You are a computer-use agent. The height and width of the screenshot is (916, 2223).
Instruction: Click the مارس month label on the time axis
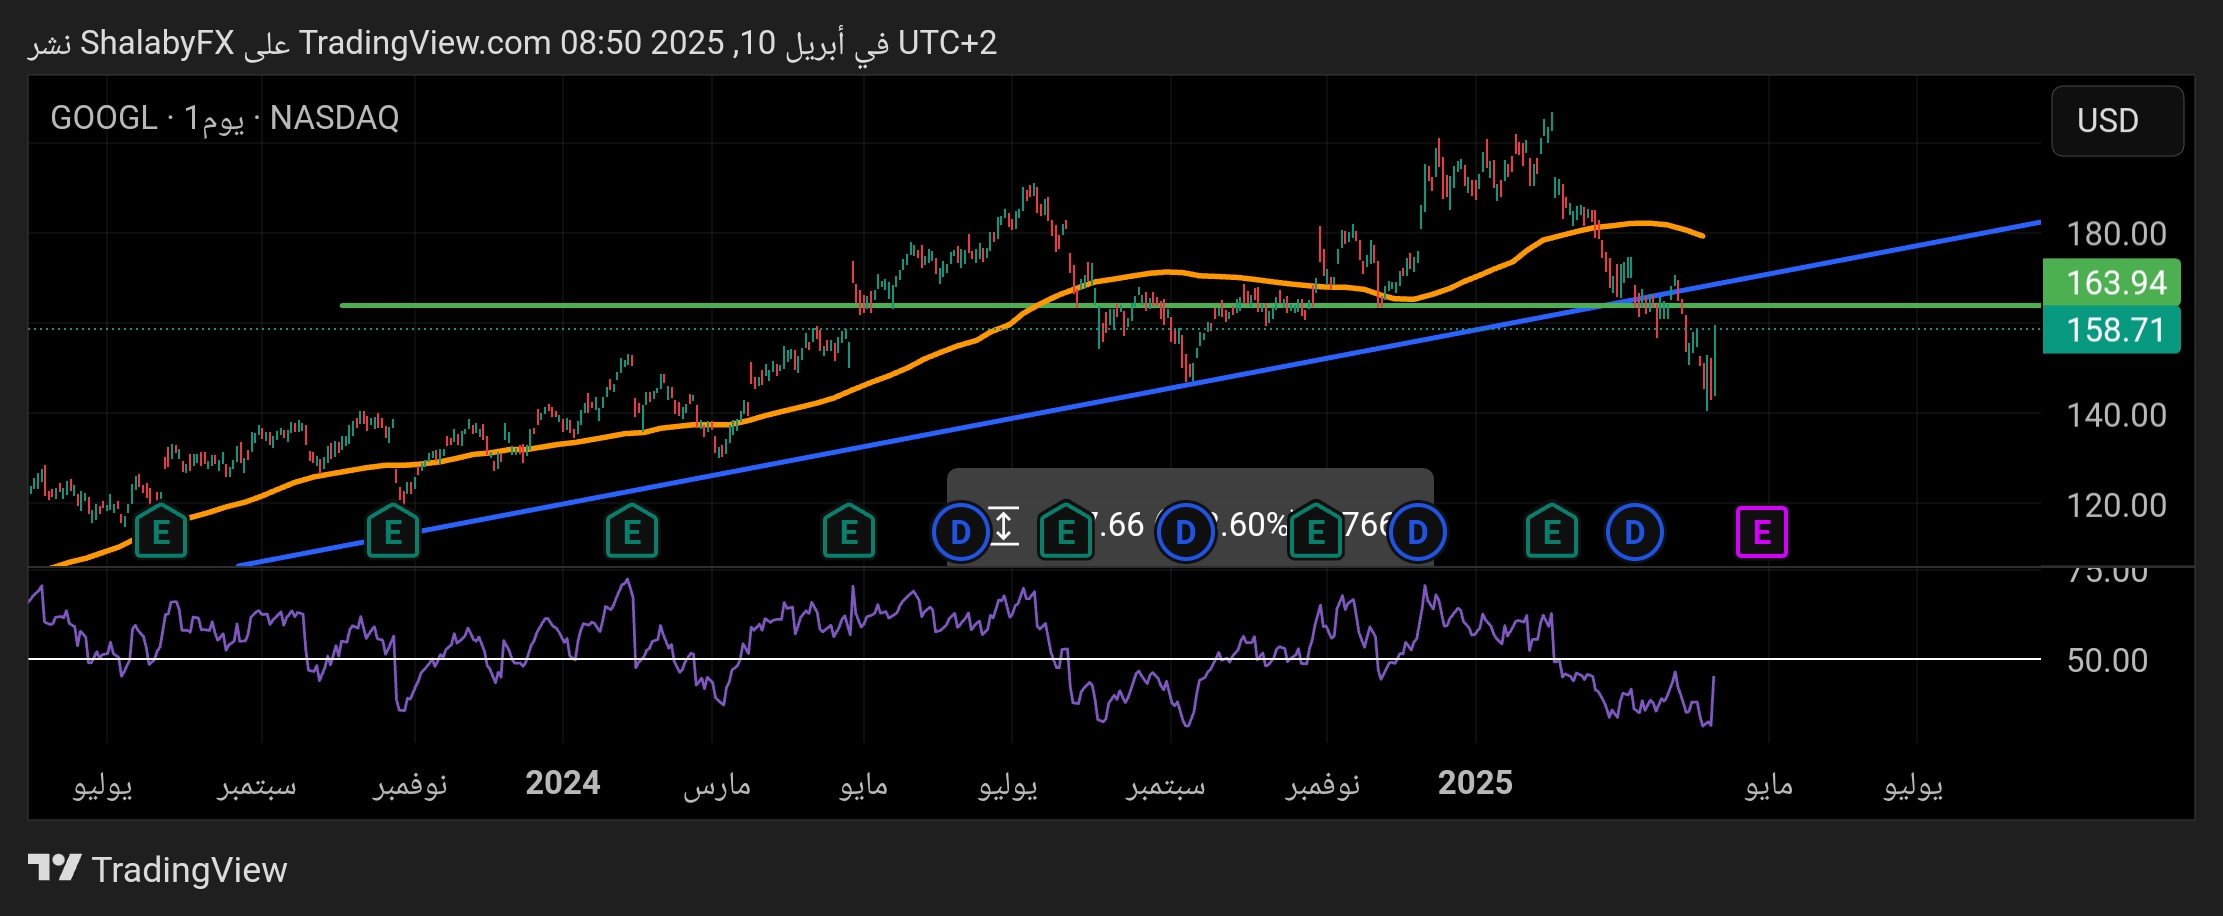click(x=717, y=785)
